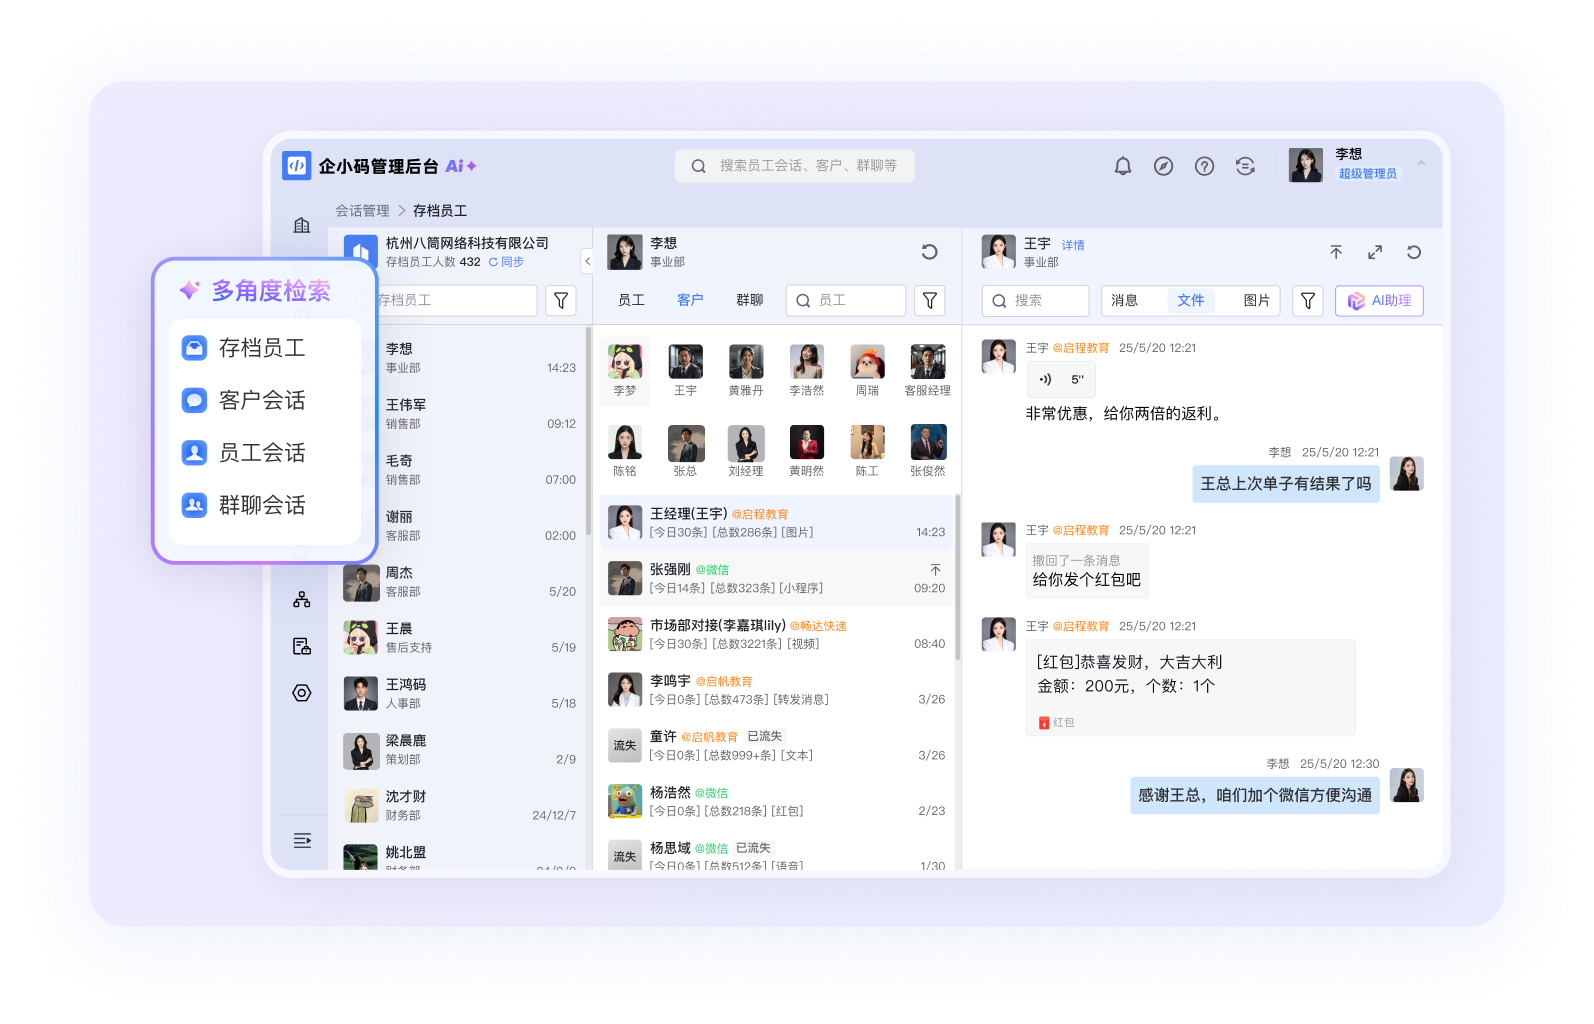Click the top global search field

(x=795, y=166)
